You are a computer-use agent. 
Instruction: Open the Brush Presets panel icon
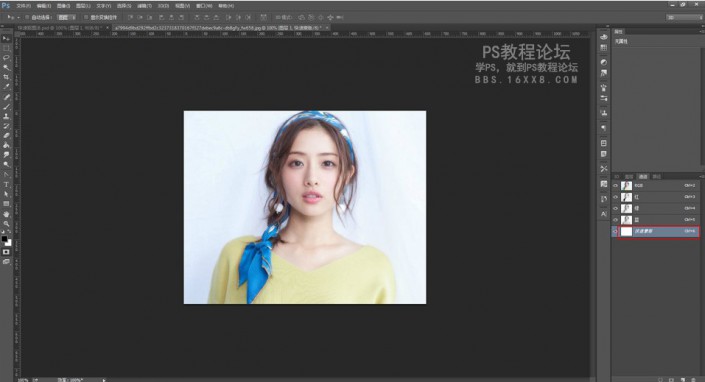(604, 98)
